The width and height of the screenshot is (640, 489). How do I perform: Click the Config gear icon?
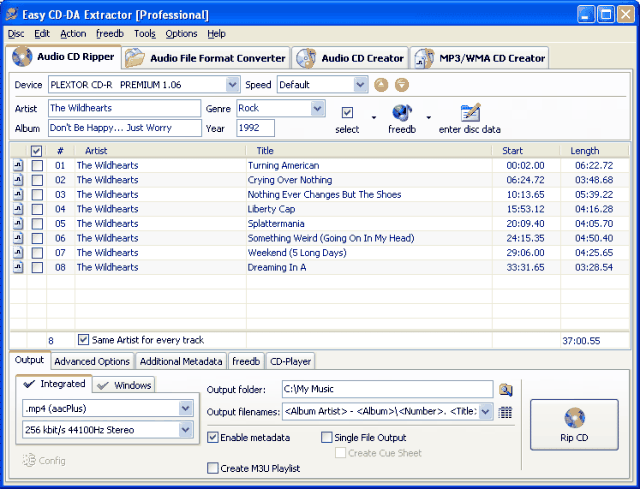[x=29, y=460]
